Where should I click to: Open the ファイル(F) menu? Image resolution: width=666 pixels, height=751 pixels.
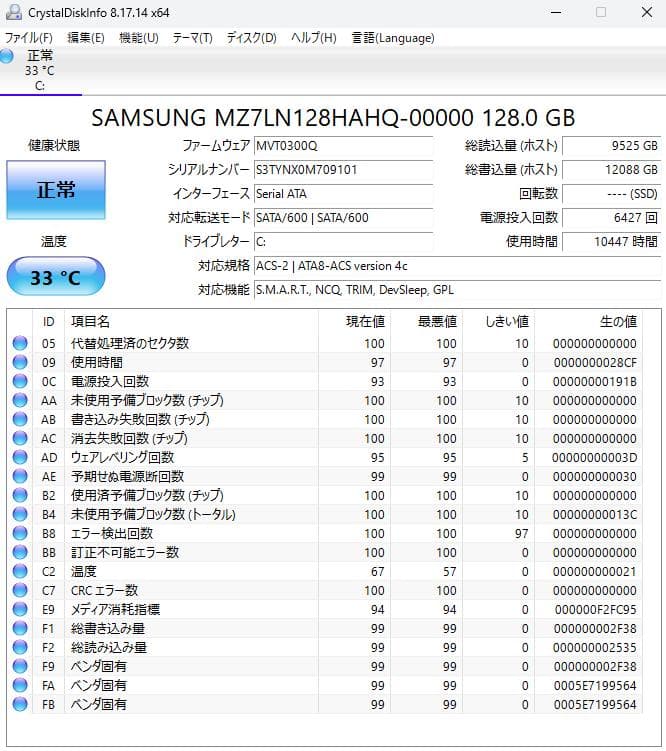click(28, 38)
